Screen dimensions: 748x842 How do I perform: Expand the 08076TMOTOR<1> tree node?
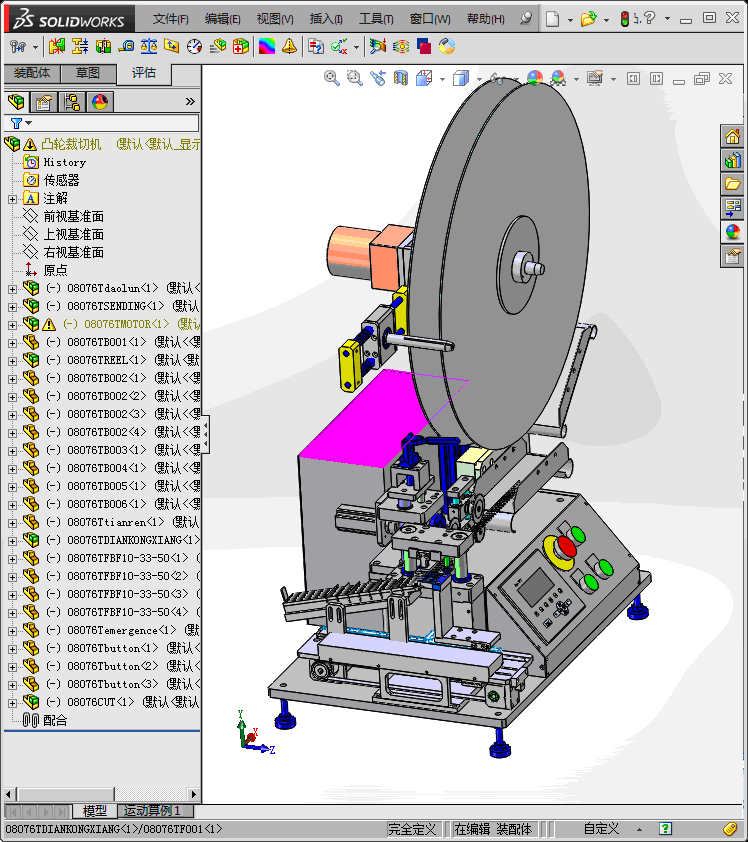click(12, 325)
